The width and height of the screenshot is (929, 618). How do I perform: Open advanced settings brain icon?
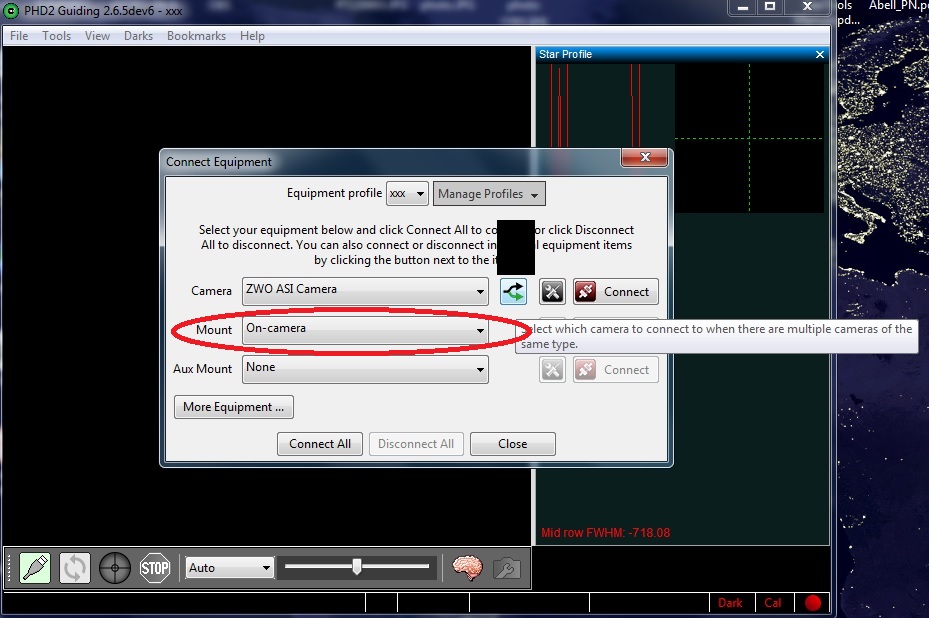(467, 568)
